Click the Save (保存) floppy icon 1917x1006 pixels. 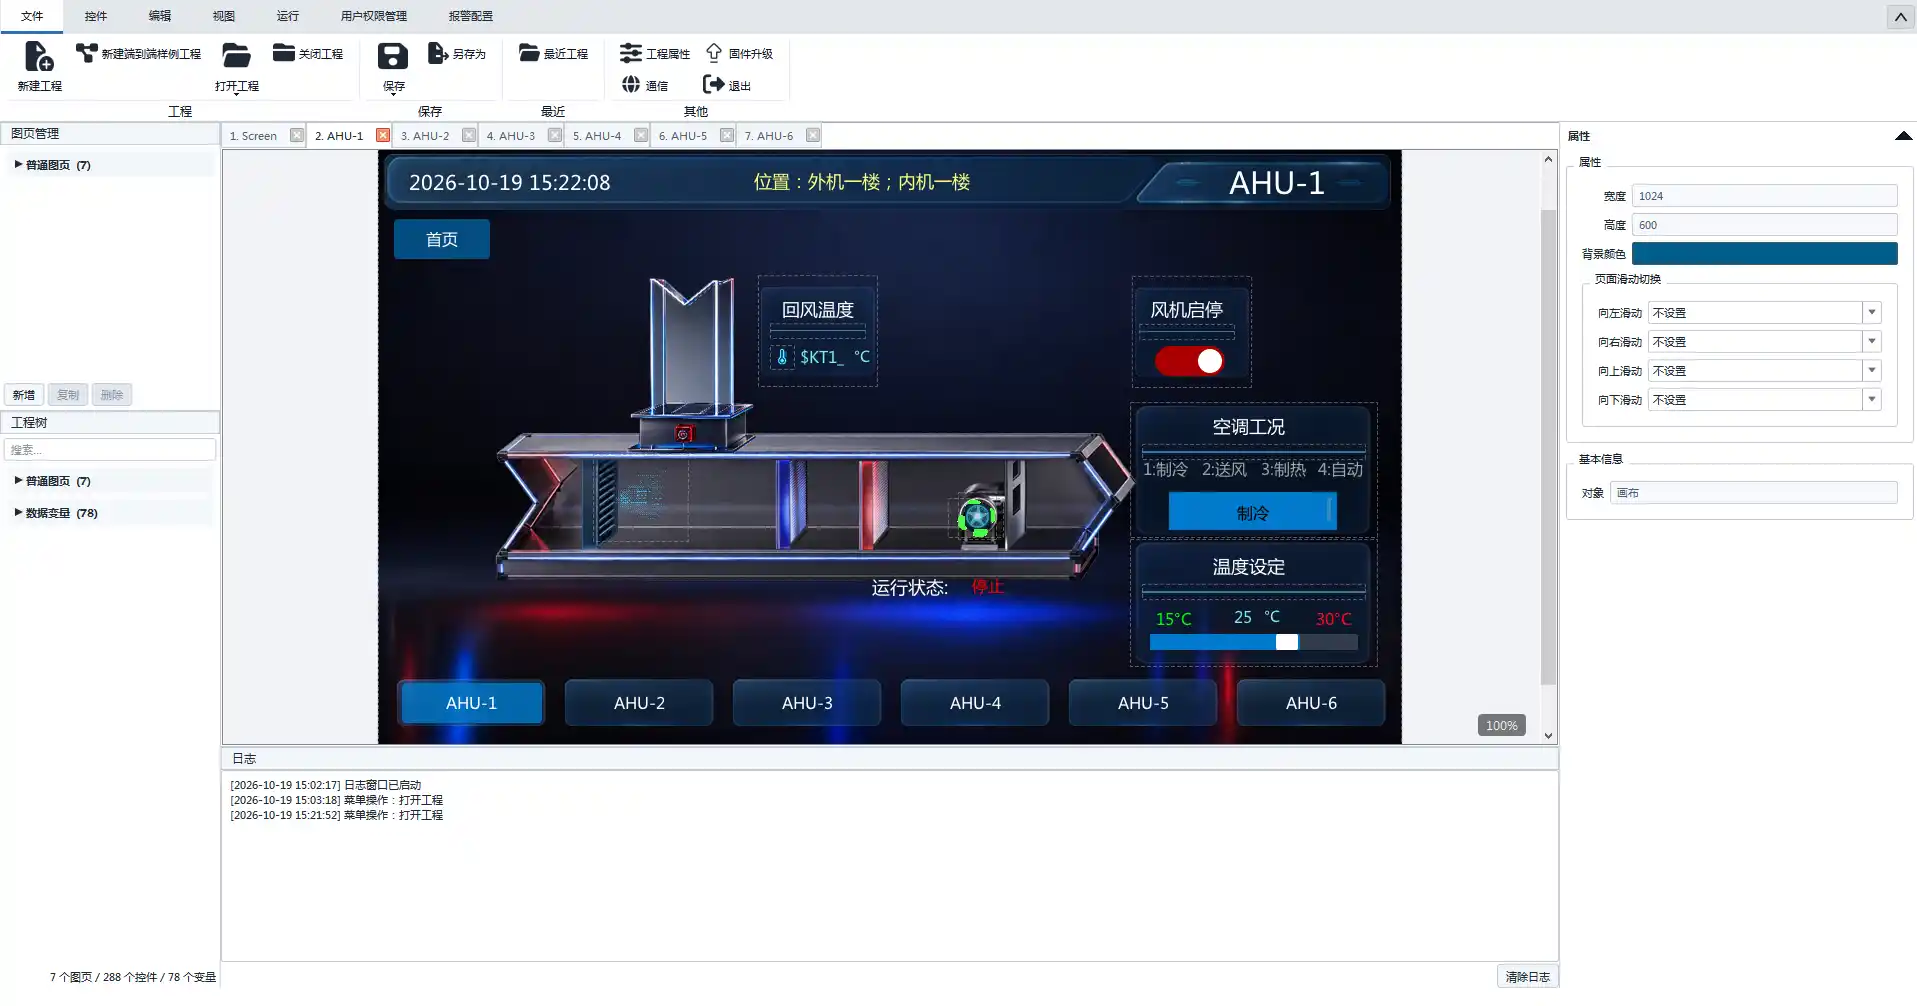click(x=393, y=57)
